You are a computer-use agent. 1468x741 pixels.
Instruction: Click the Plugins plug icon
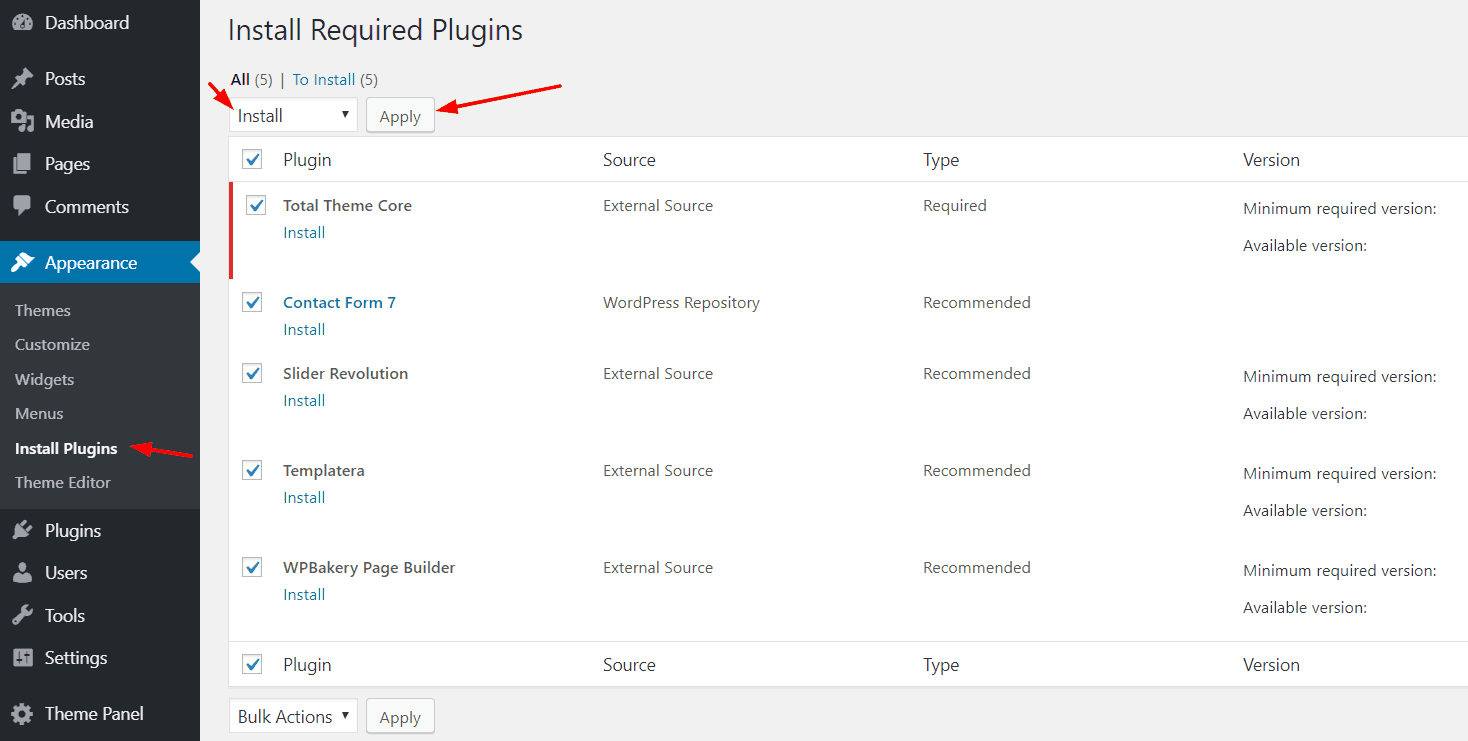click(x=22, y=531)
